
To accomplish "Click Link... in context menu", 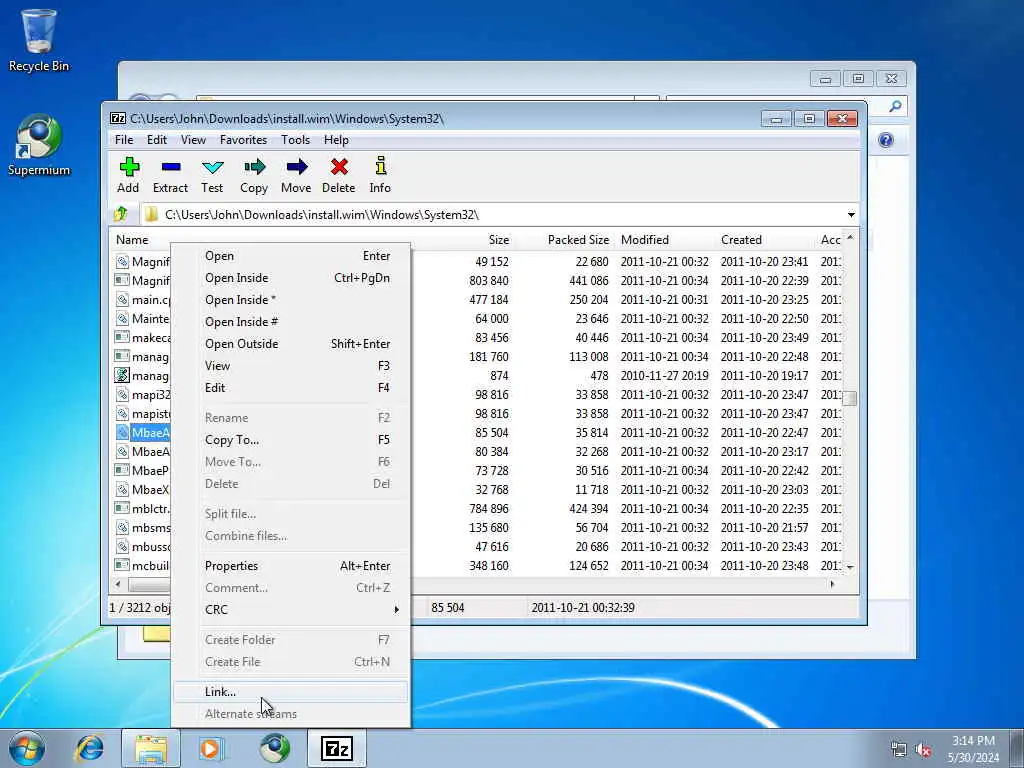I will pyautogui.click(x=291, y=692).
